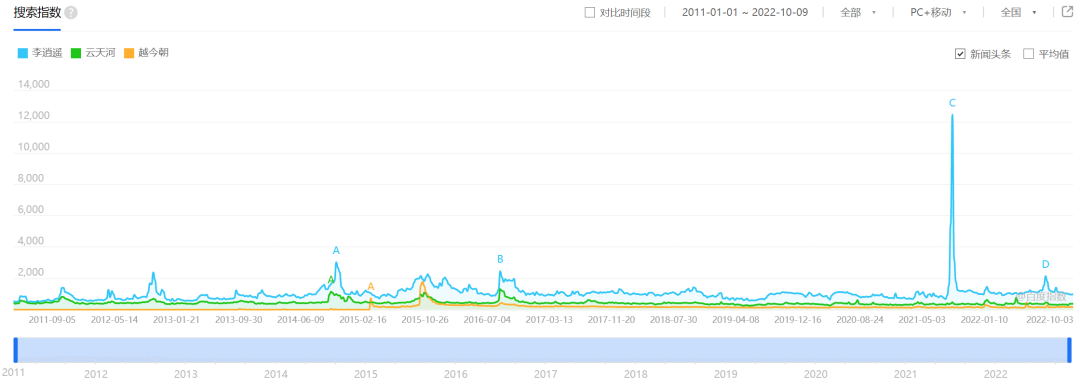This screenshot has height=388, width=1080.
Task: Open the 全部 time range dropdown
Action: point(858,12)
